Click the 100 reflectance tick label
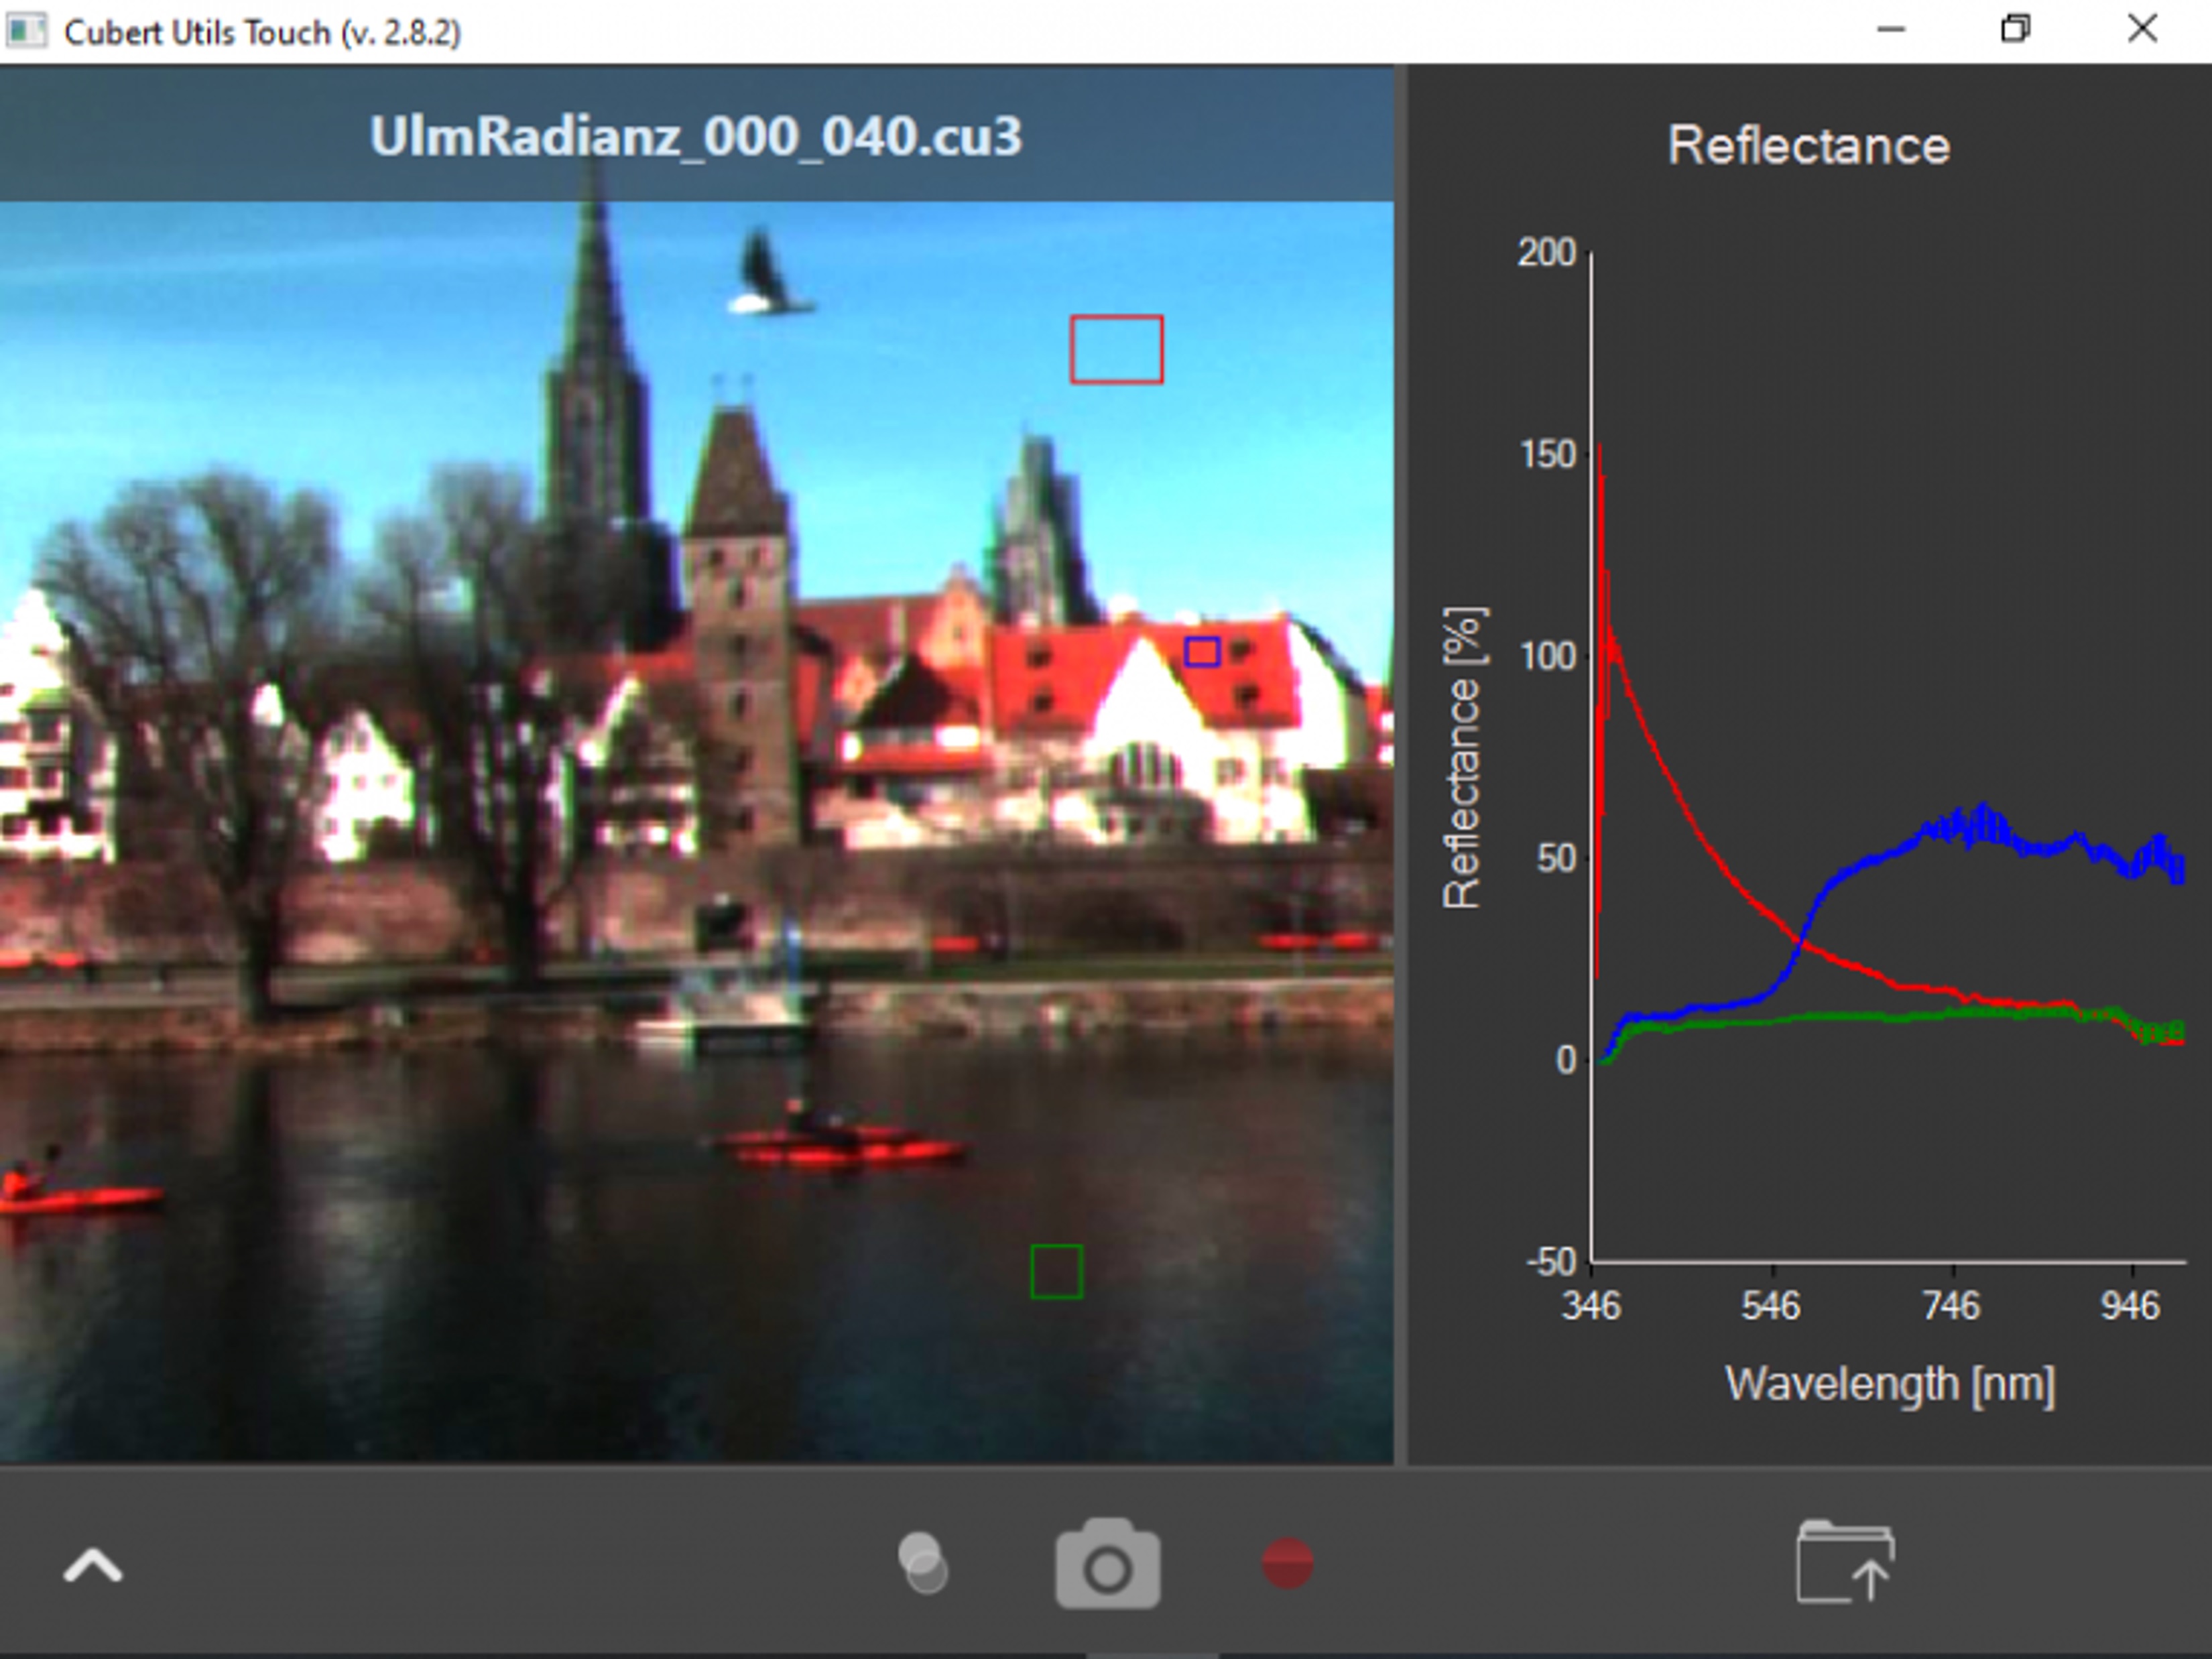Viewport: 2212px width, 1659px height. 1548,657
